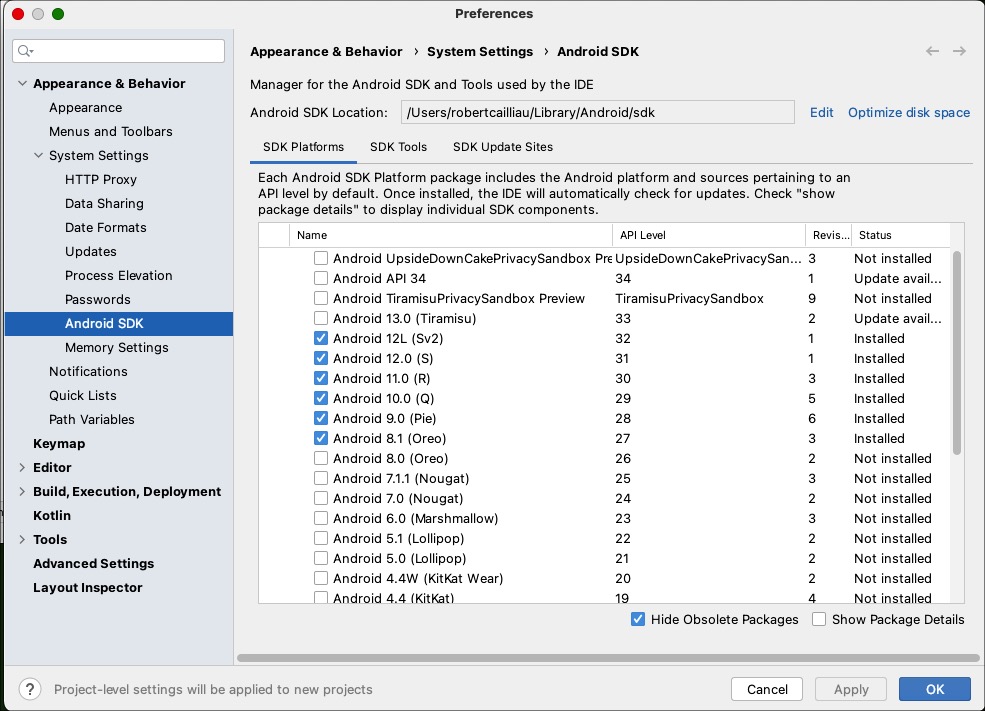Click the Android SDK Location path field
The image size is (985, 711).
point(597,112)
